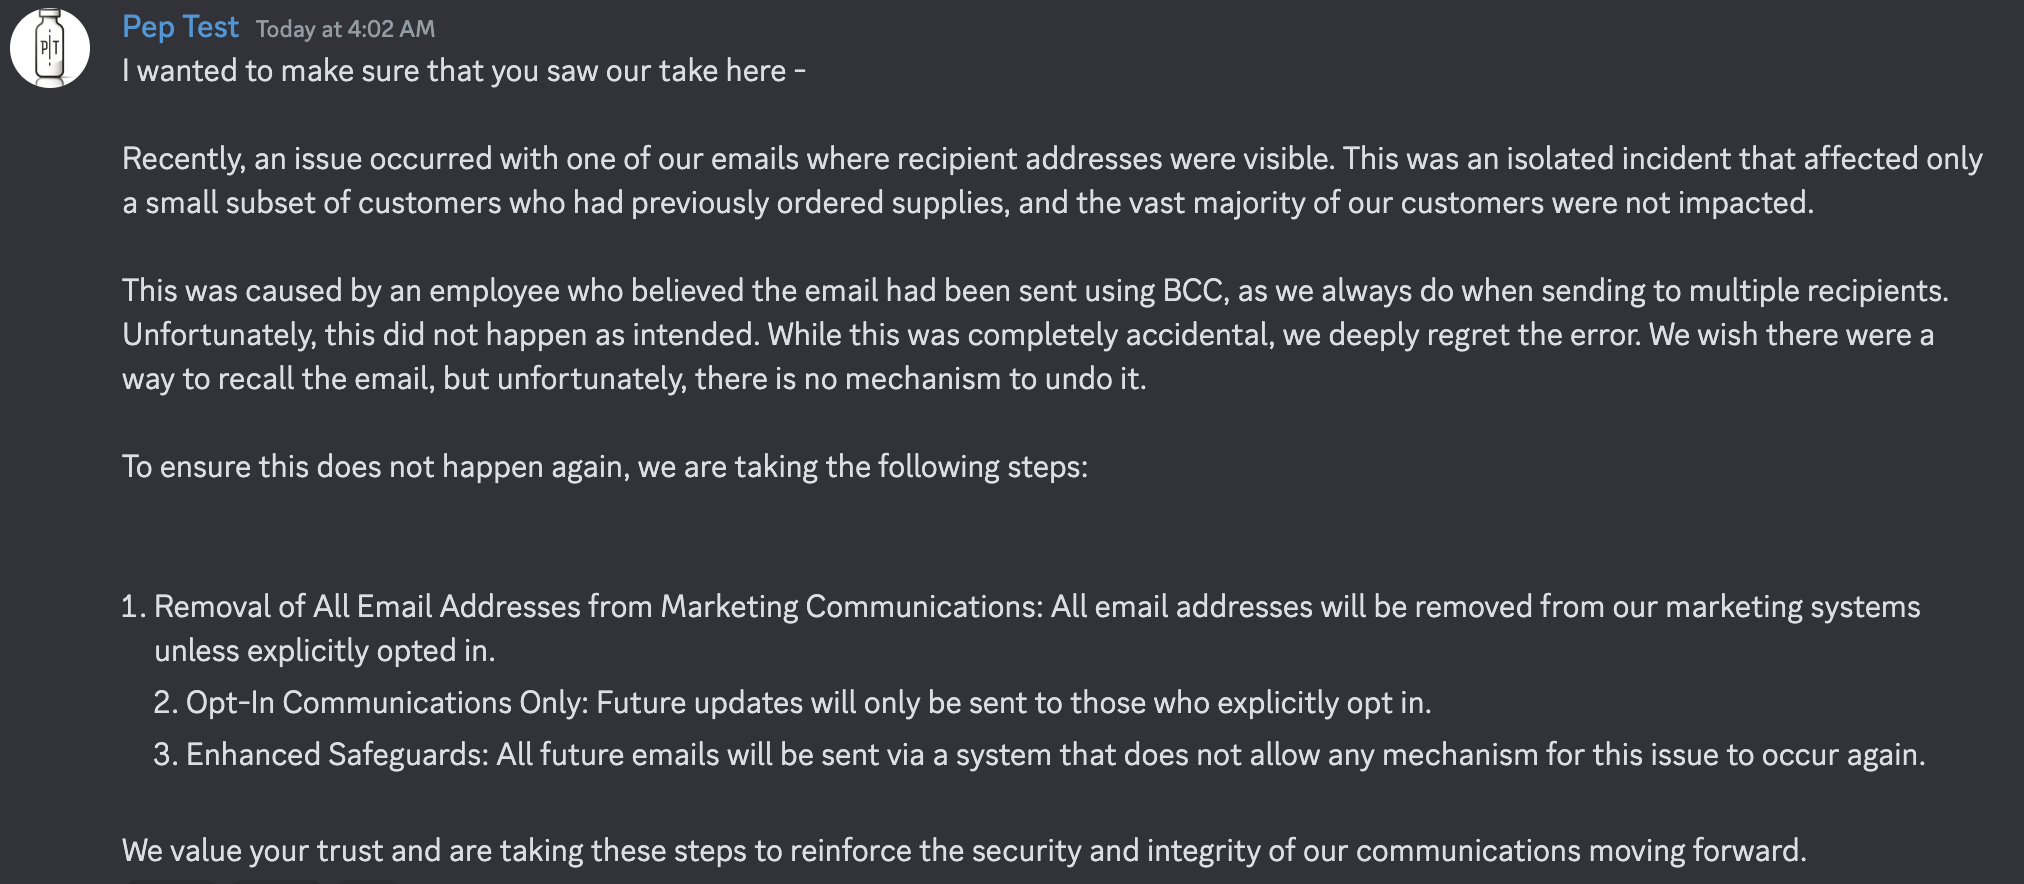
Task: Click the first partially visible reaction pill at bottom
Action: pyautogui.click(x=171, y=881)
